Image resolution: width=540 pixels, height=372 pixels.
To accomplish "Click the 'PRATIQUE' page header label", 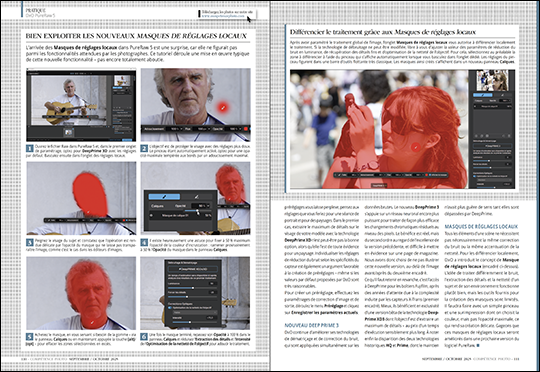I will [35, 10].
